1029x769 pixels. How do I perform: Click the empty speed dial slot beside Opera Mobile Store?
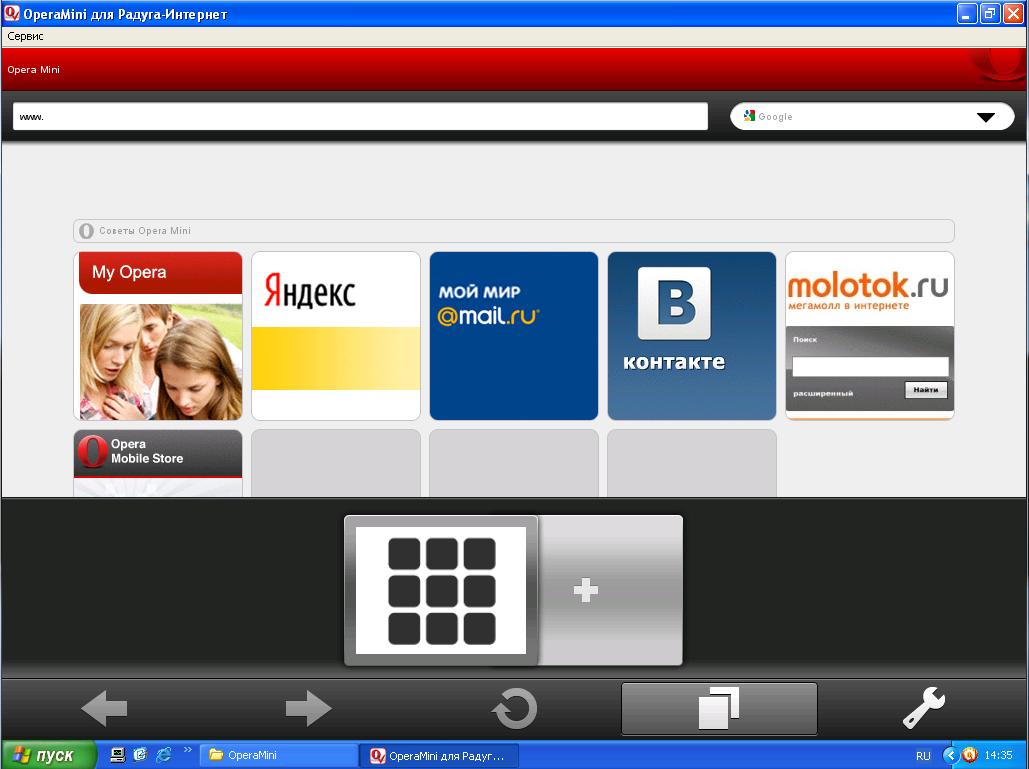pos(336,463)
